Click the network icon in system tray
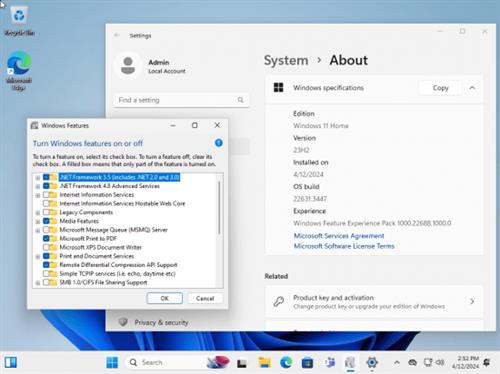The image size is (500, 374). 428,362
